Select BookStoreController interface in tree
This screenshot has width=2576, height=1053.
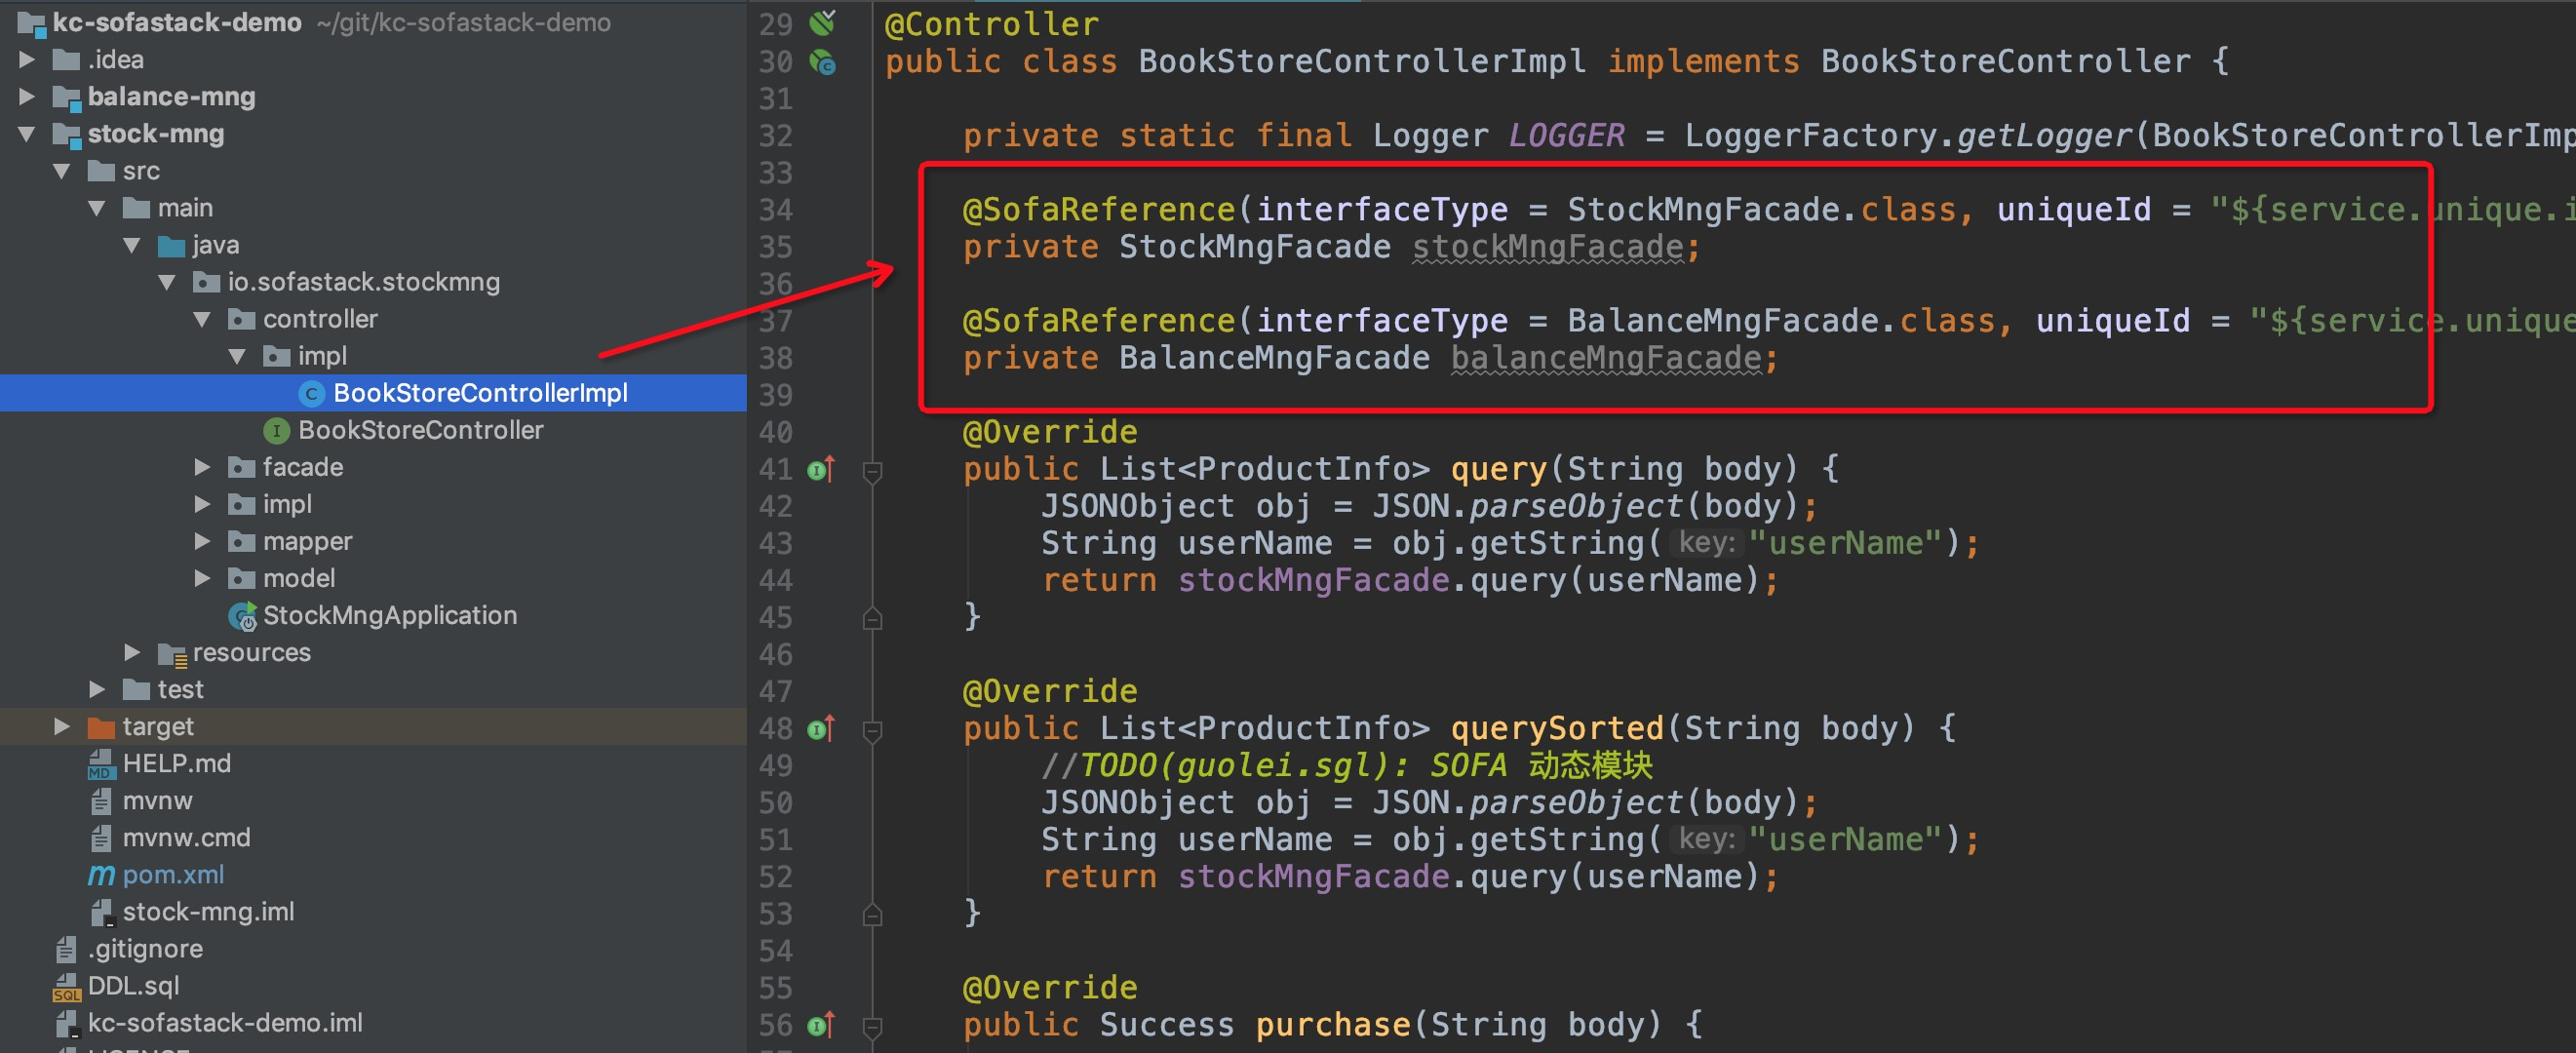click(373, 430)
